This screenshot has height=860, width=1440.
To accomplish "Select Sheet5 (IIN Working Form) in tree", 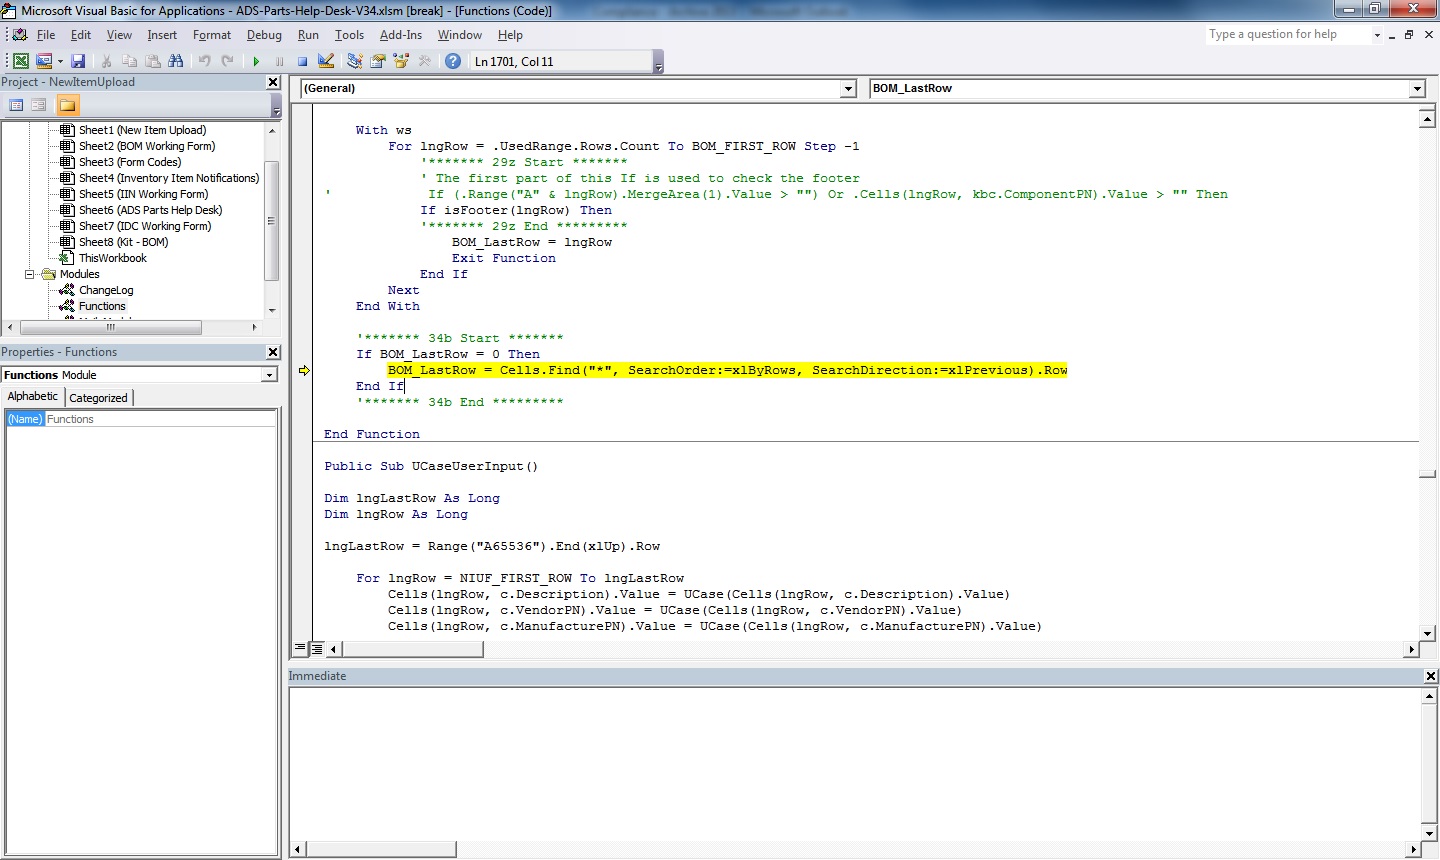I will 143,194.
